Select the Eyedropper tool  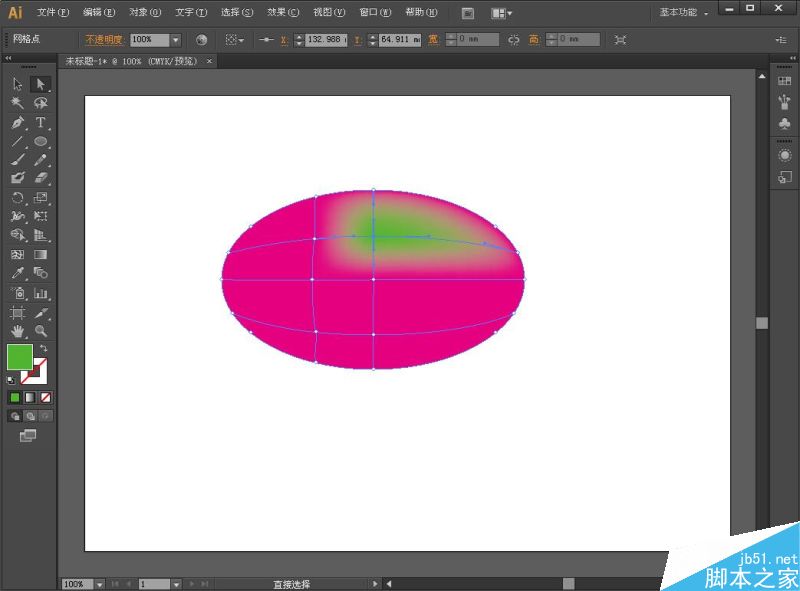[17, 273]
